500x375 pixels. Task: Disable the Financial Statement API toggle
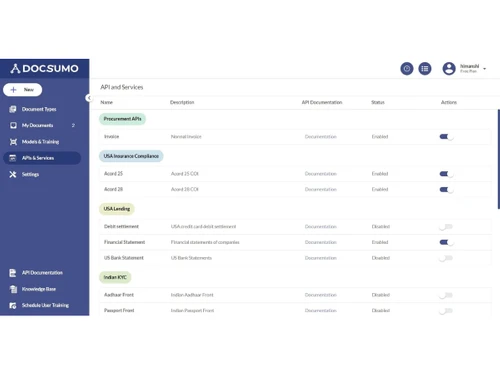[446, 242]
